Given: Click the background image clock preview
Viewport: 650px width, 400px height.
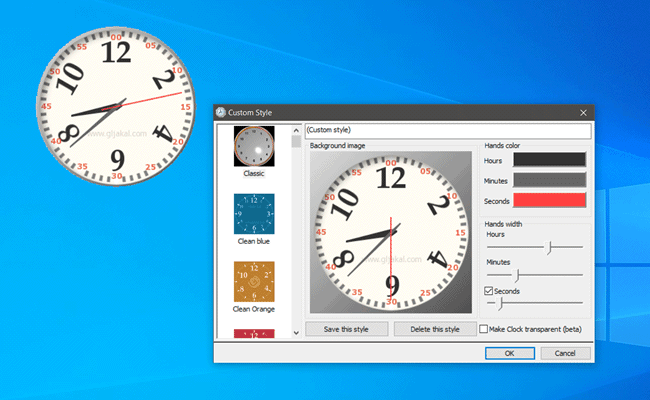Looking at the screenshot, I should pyautogui.click(x=390, y=234).
